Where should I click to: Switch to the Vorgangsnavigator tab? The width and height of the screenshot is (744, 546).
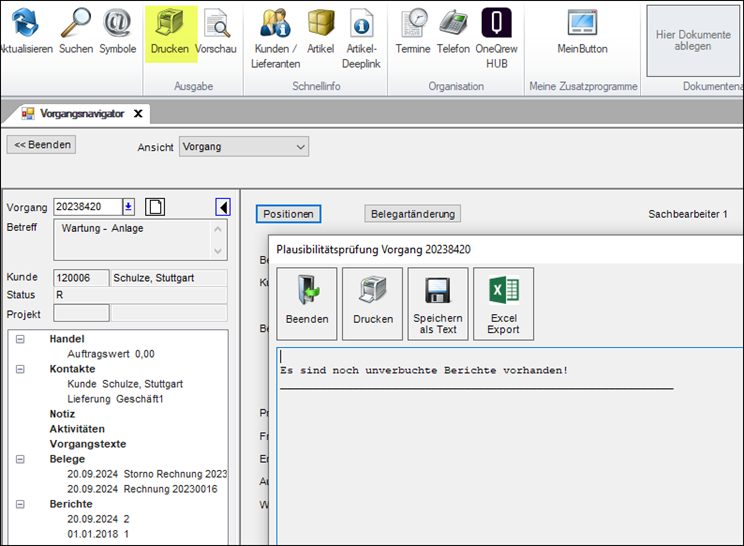[x=82, y=114]
